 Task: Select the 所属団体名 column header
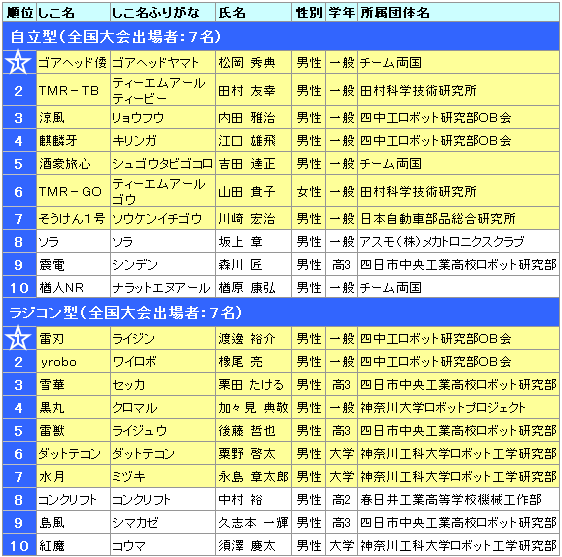pos(458,13)
